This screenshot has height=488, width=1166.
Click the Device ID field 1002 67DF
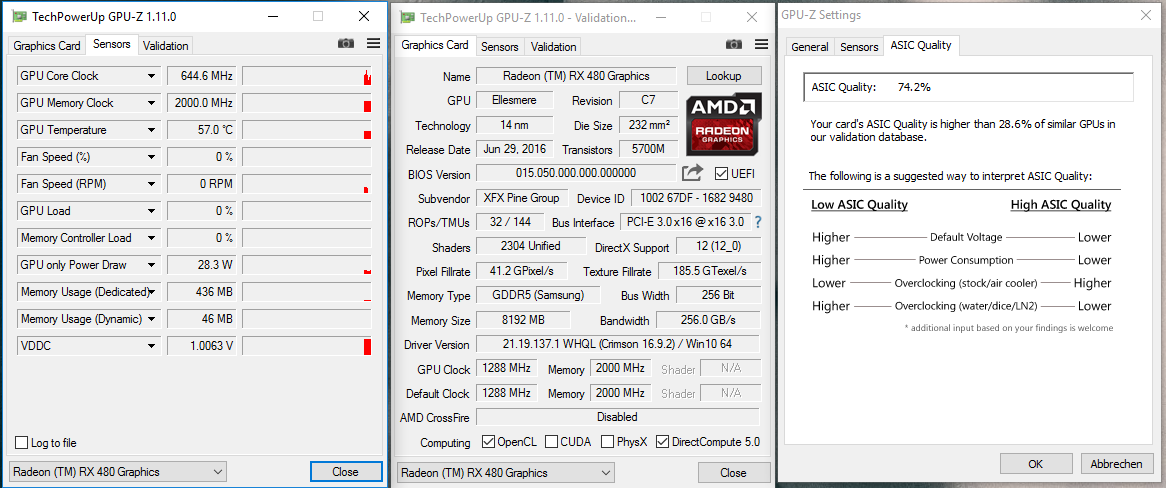click(695, 198)
